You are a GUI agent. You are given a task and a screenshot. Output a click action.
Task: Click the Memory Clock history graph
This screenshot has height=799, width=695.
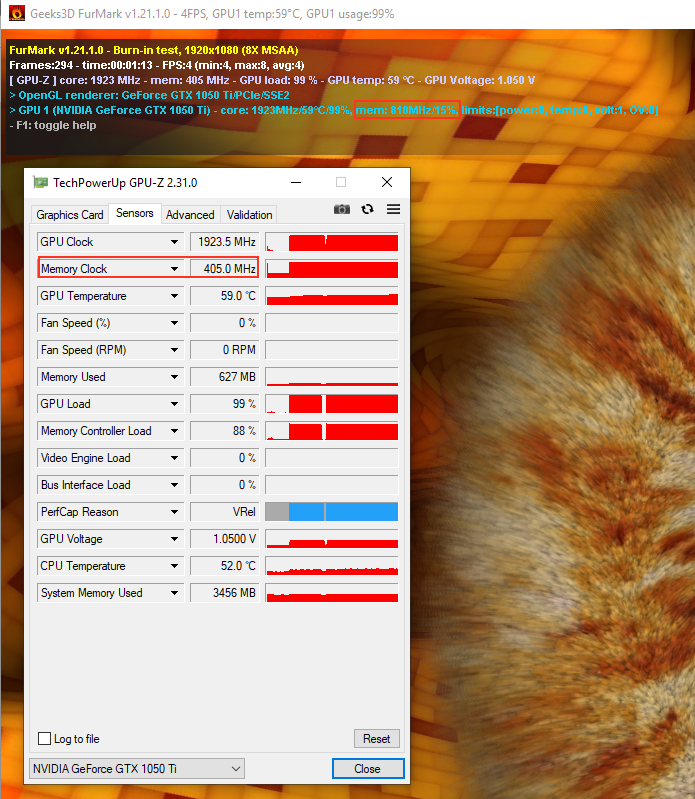point(332,269)
